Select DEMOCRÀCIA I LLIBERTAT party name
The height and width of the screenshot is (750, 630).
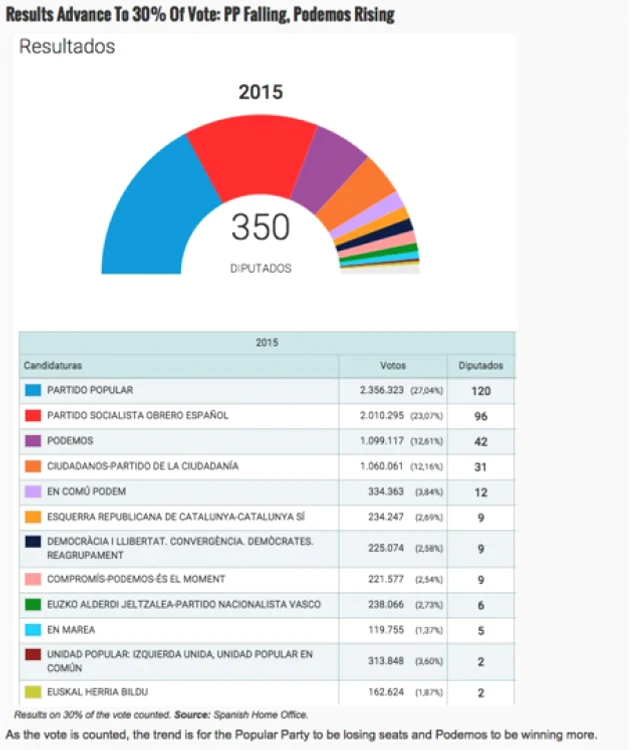click(x=180, y=548)
